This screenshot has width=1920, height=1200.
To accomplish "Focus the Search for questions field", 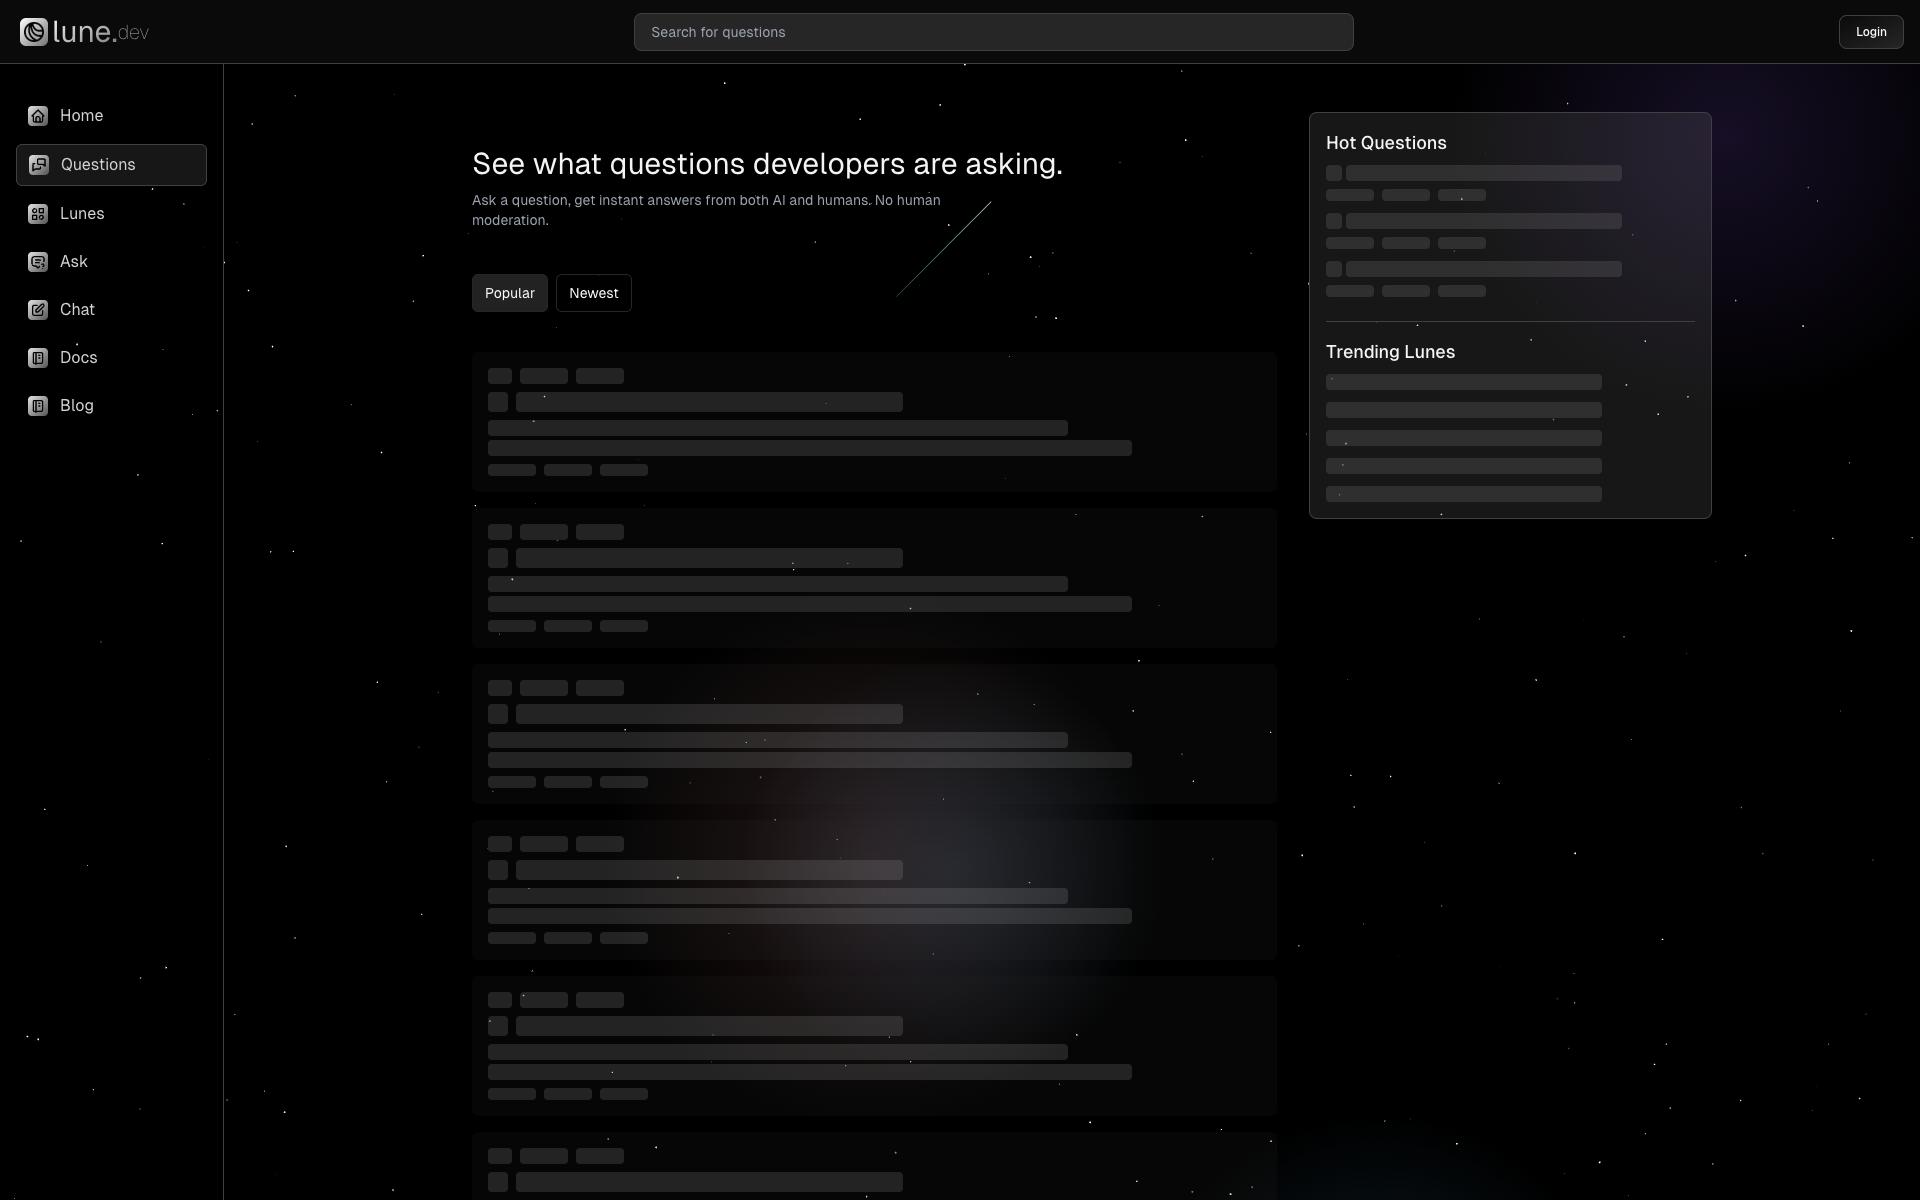I will pyautogui.click(x=992, y=32).
